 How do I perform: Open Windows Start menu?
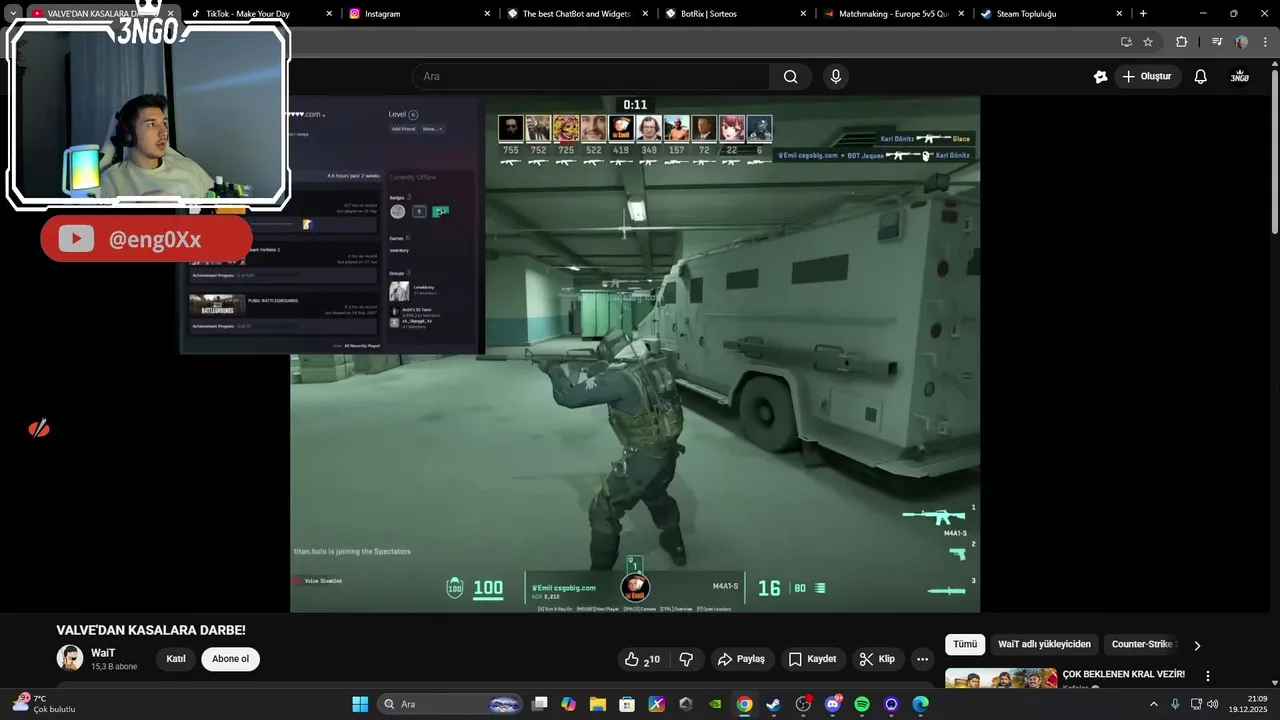[360, 704]
